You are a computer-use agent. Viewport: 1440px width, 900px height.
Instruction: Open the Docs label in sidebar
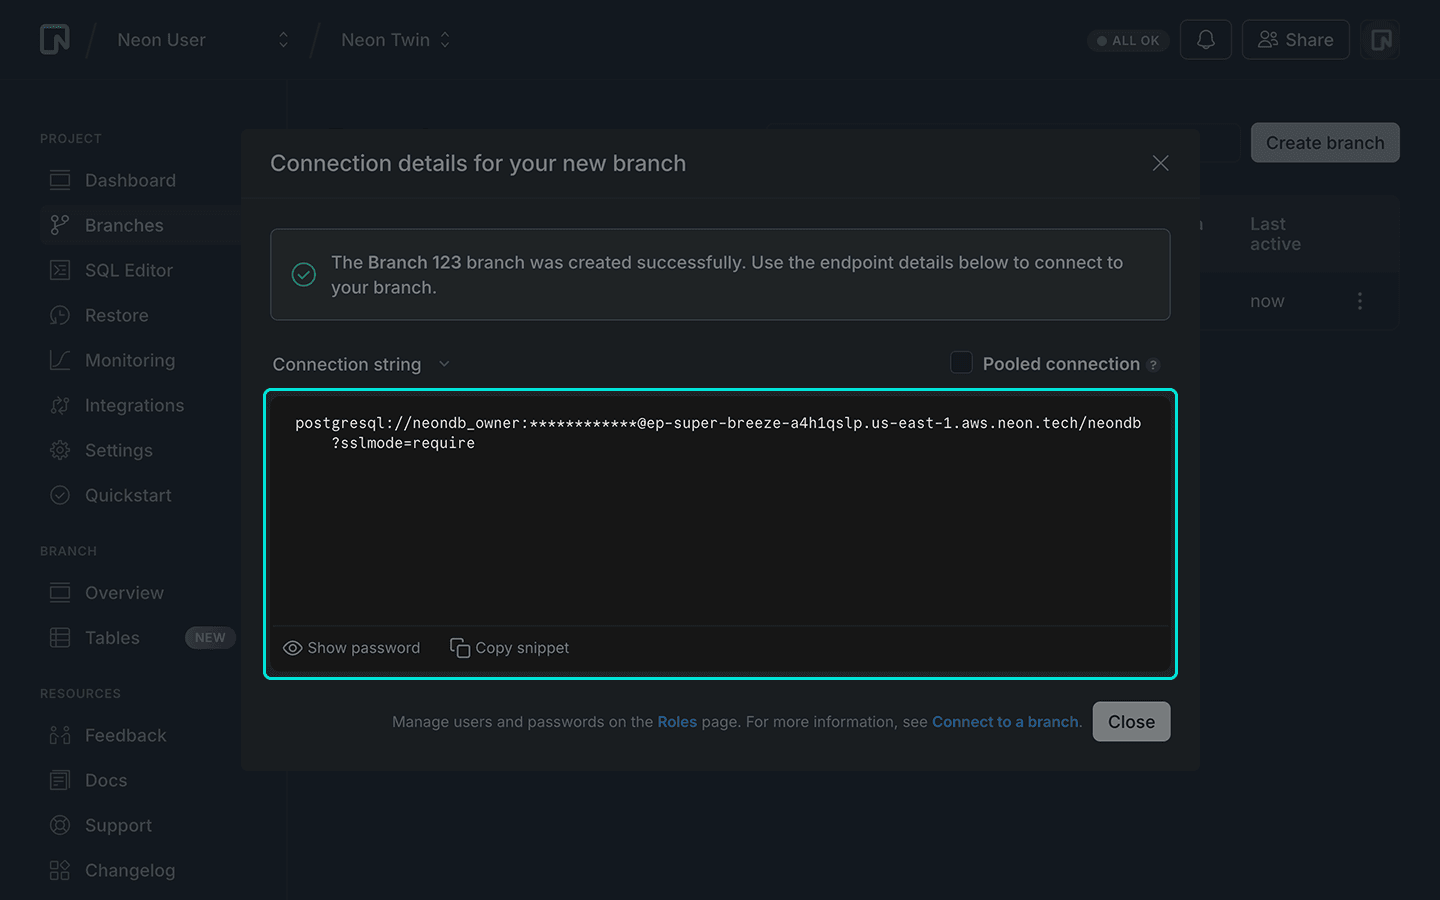point(106,780)
